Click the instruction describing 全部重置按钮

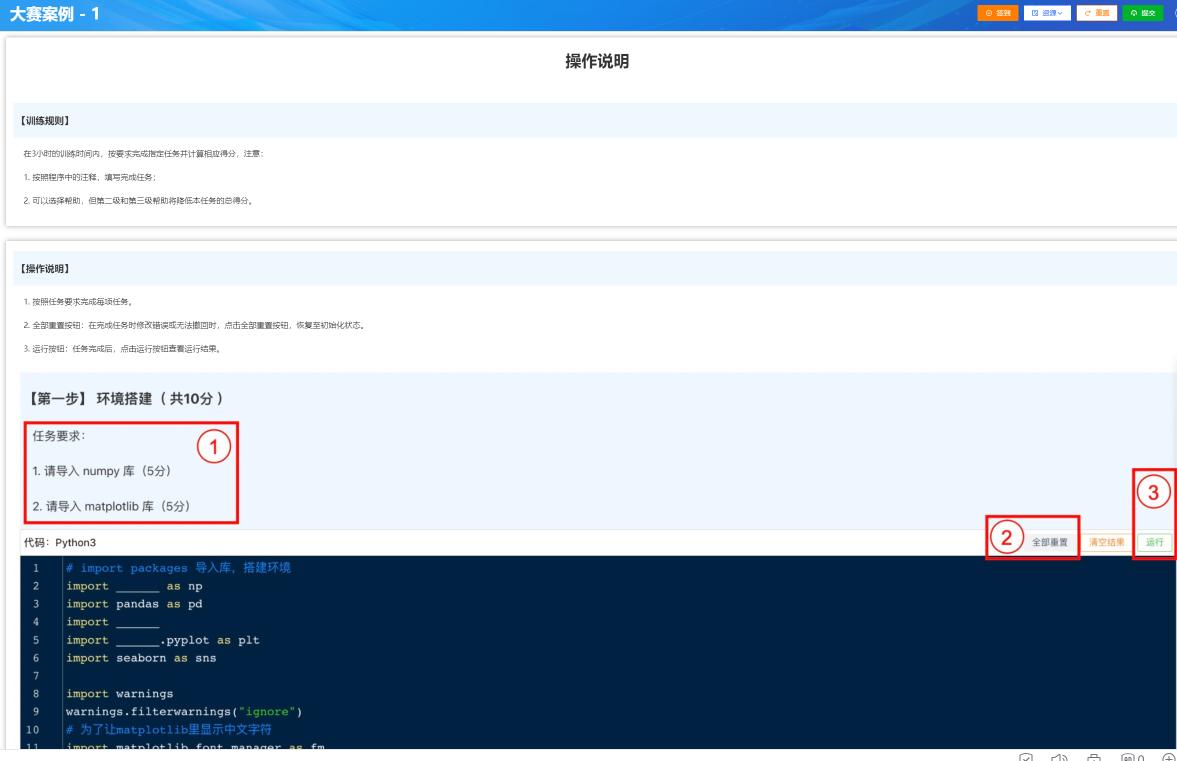[x=194, y=325]
